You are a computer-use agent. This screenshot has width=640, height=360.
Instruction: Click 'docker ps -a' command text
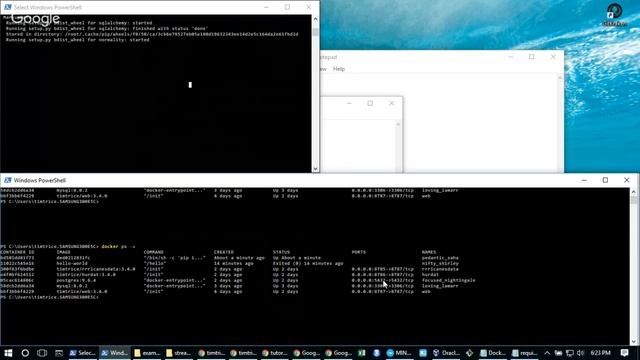(118, 247)
